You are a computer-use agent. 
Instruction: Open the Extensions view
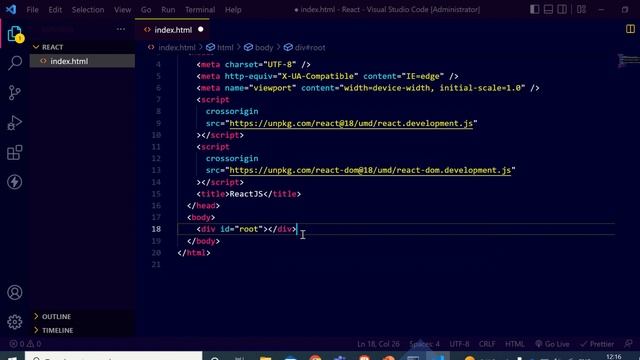(15, 152)
